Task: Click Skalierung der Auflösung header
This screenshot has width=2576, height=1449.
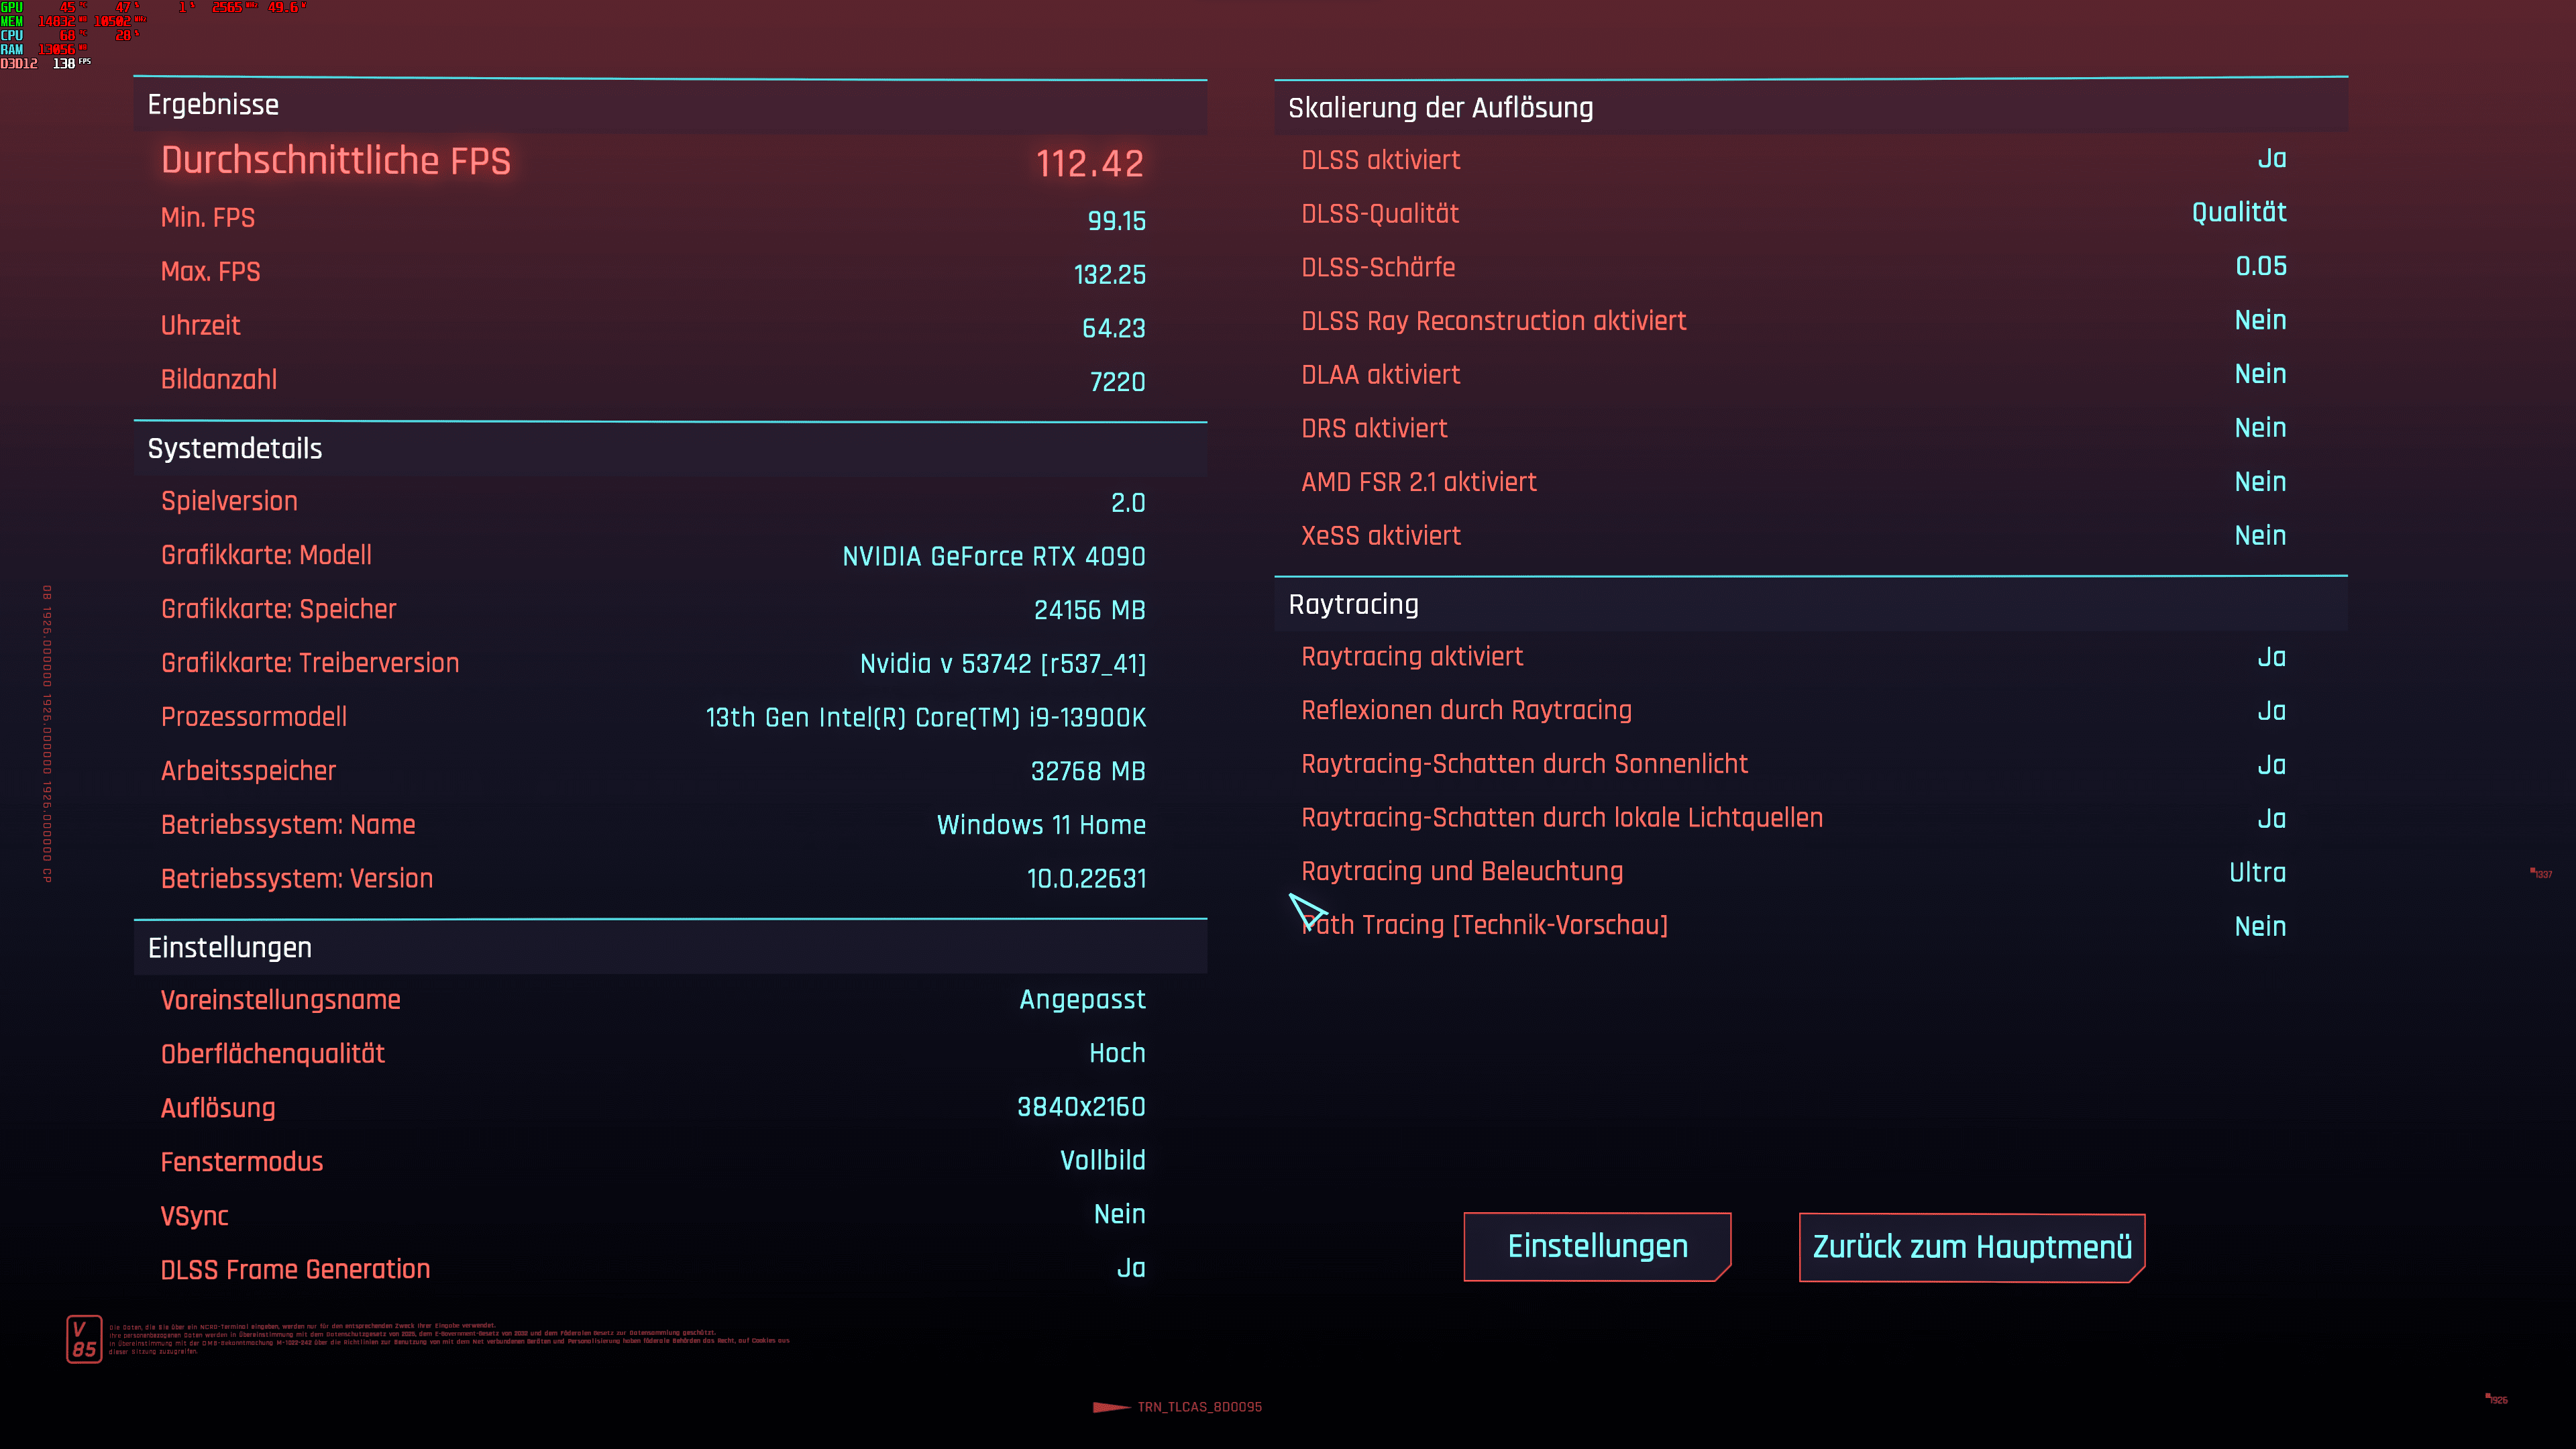Action: point(1440,108)
